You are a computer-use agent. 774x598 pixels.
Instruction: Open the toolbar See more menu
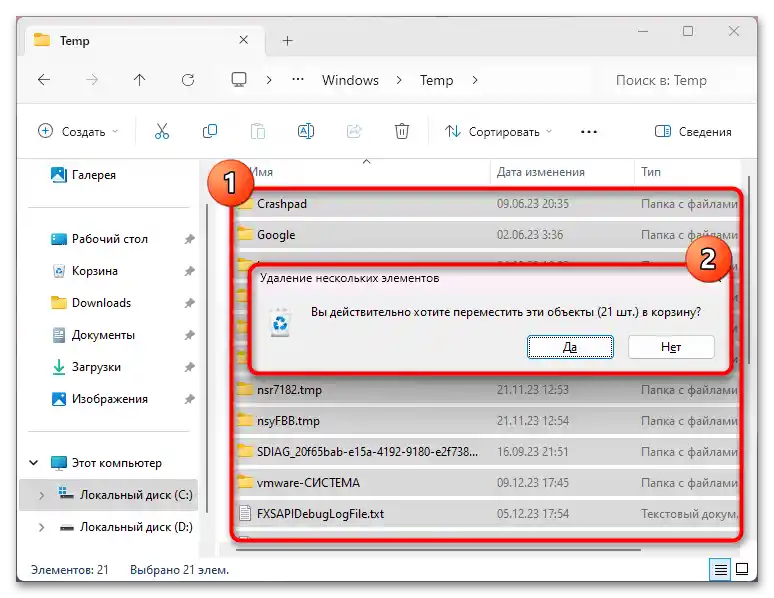click(589, 132)
